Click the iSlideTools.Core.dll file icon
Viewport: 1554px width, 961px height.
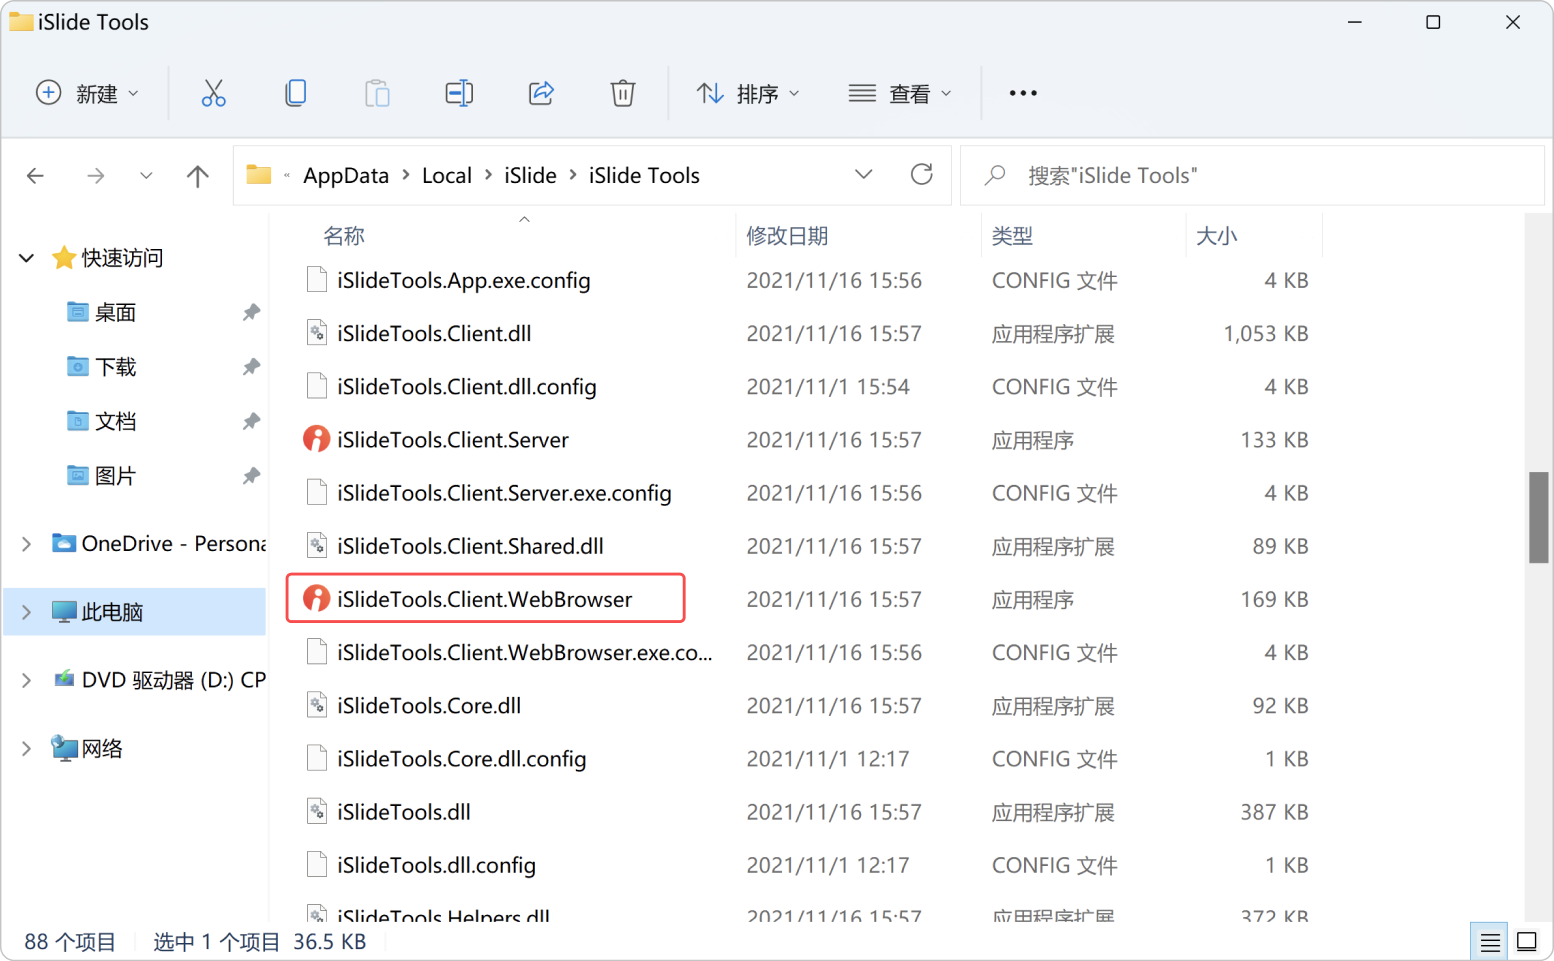click(316, 705)
